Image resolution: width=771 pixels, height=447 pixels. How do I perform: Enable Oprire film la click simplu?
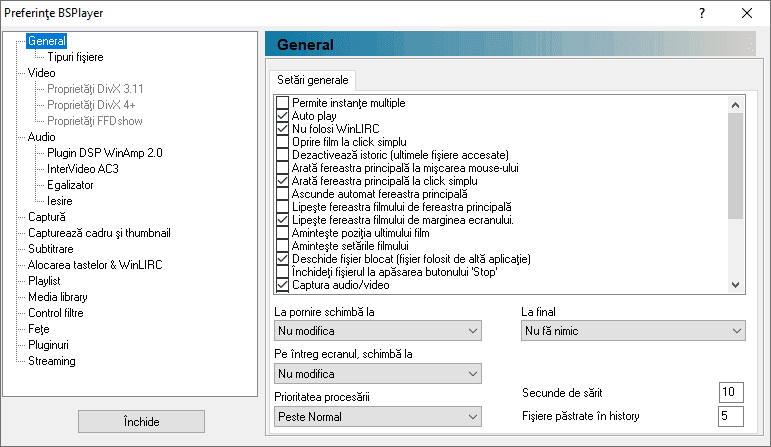click(x=282, y=142)
